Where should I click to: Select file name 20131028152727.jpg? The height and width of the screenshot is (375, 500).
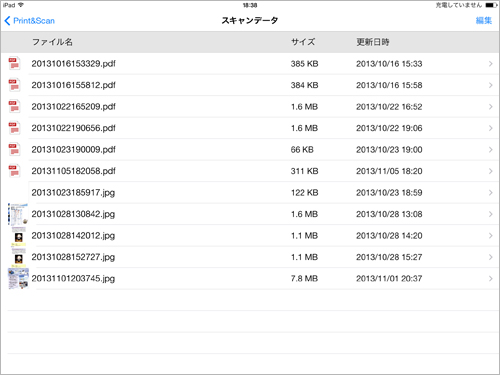73,257
